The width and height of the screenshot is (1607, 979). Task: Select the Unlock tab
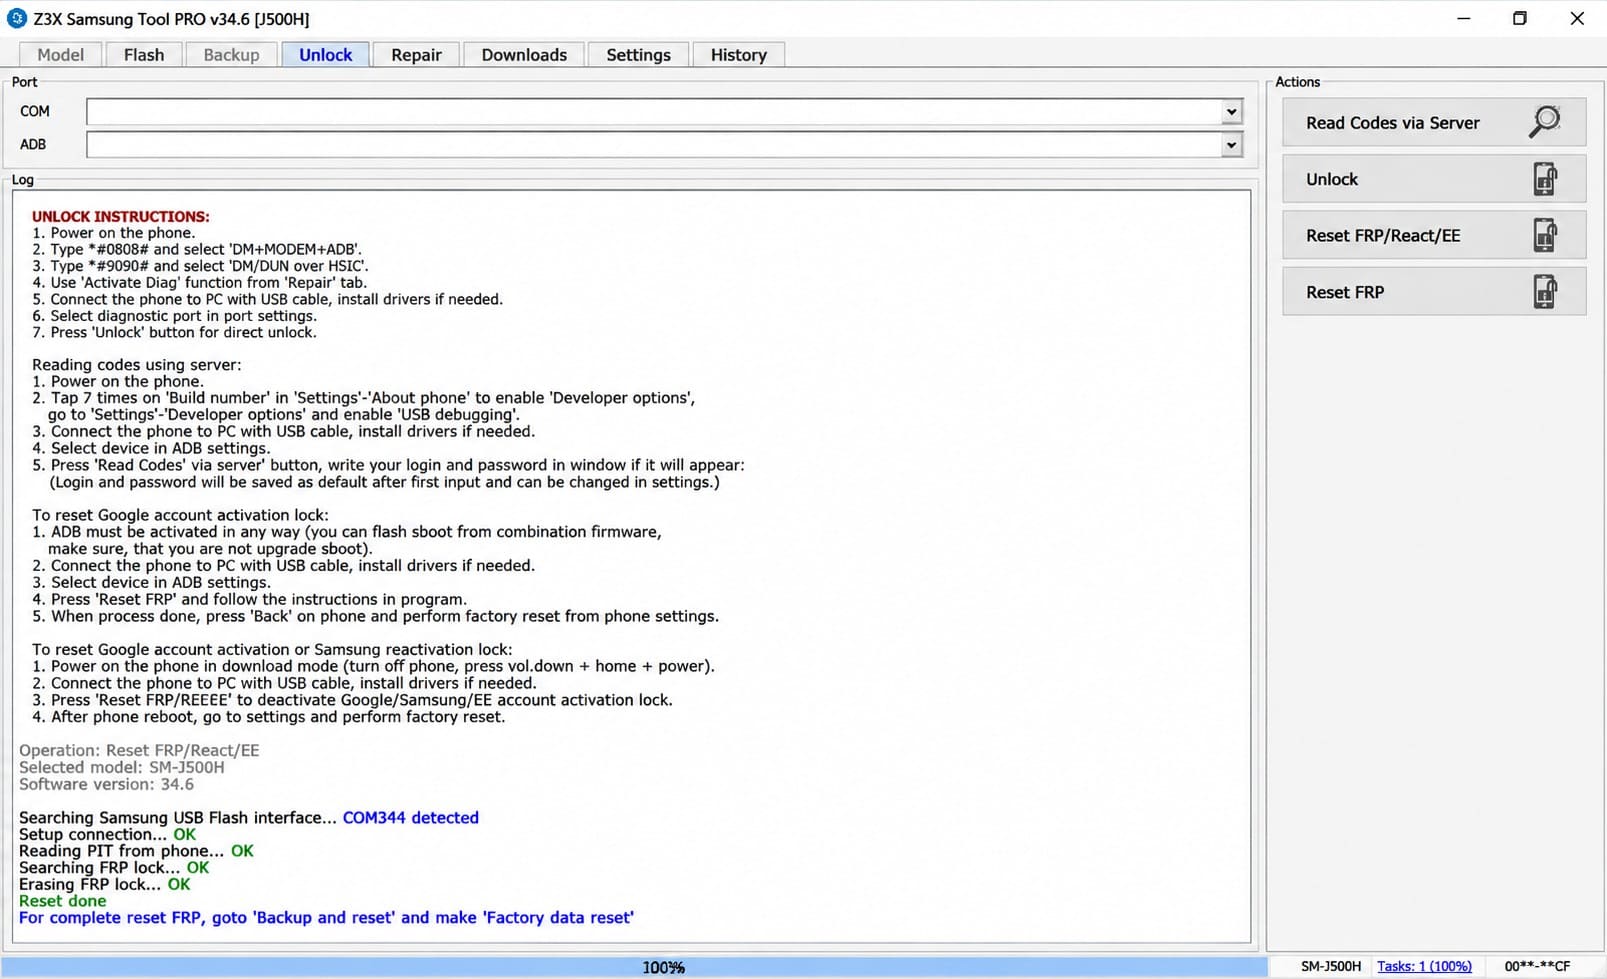[x=326, y=55]
